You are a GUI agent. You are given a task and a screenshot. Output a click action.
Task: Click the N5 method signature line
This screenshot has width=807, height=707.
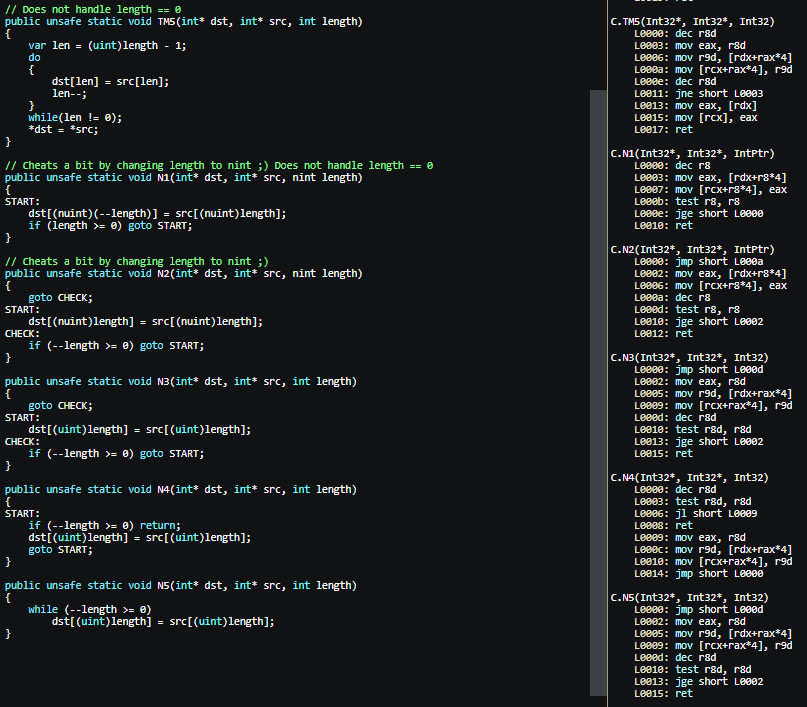click(181, 586)
